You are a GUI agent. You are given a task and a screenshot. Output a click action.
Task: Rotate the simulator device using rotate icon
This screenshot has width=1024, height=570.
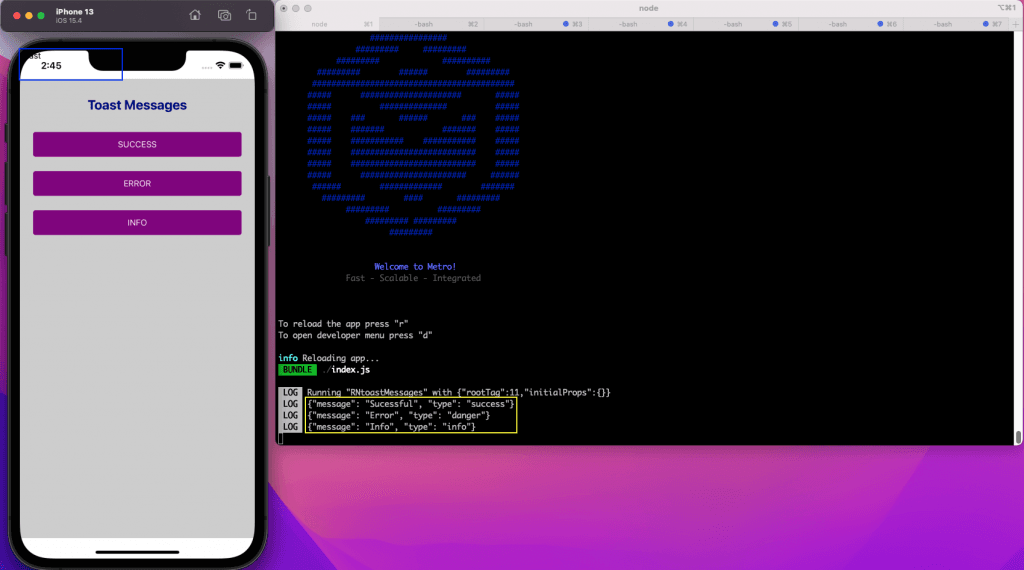pyautogui.click(x=252, y=15)
